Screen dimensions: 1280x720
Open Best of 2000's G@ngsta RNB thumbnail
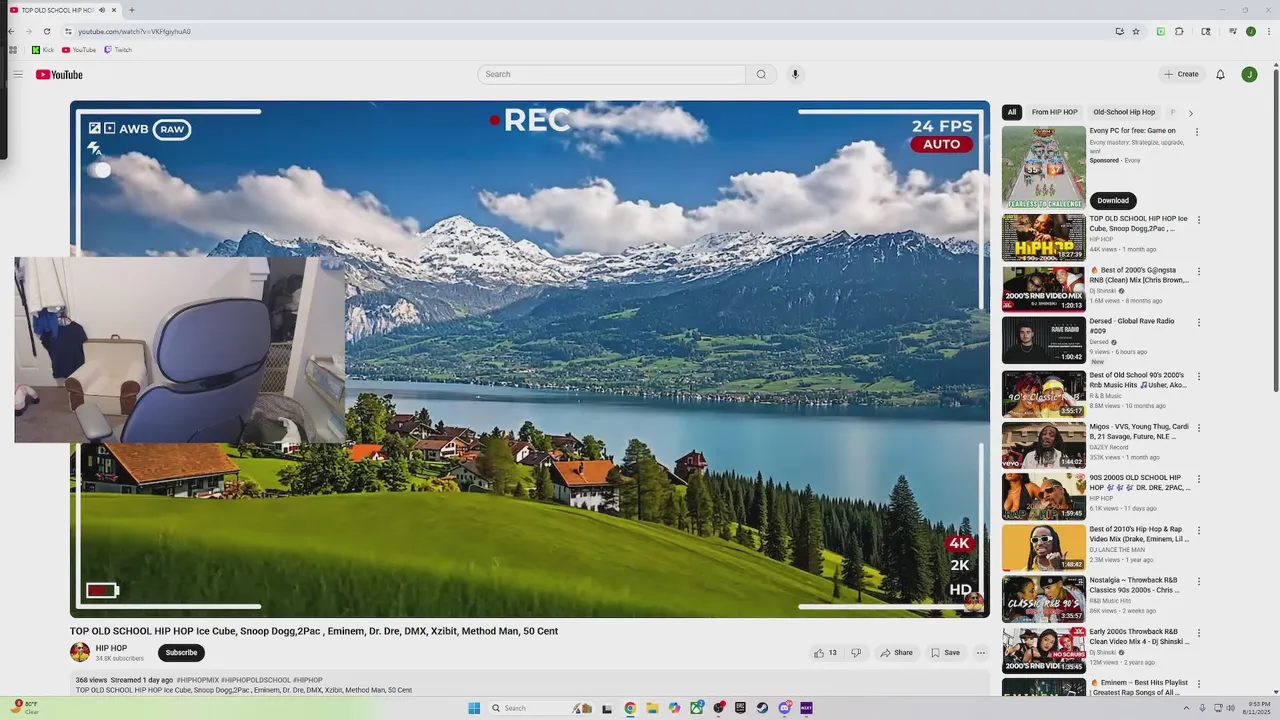[x=1044, y=289]
